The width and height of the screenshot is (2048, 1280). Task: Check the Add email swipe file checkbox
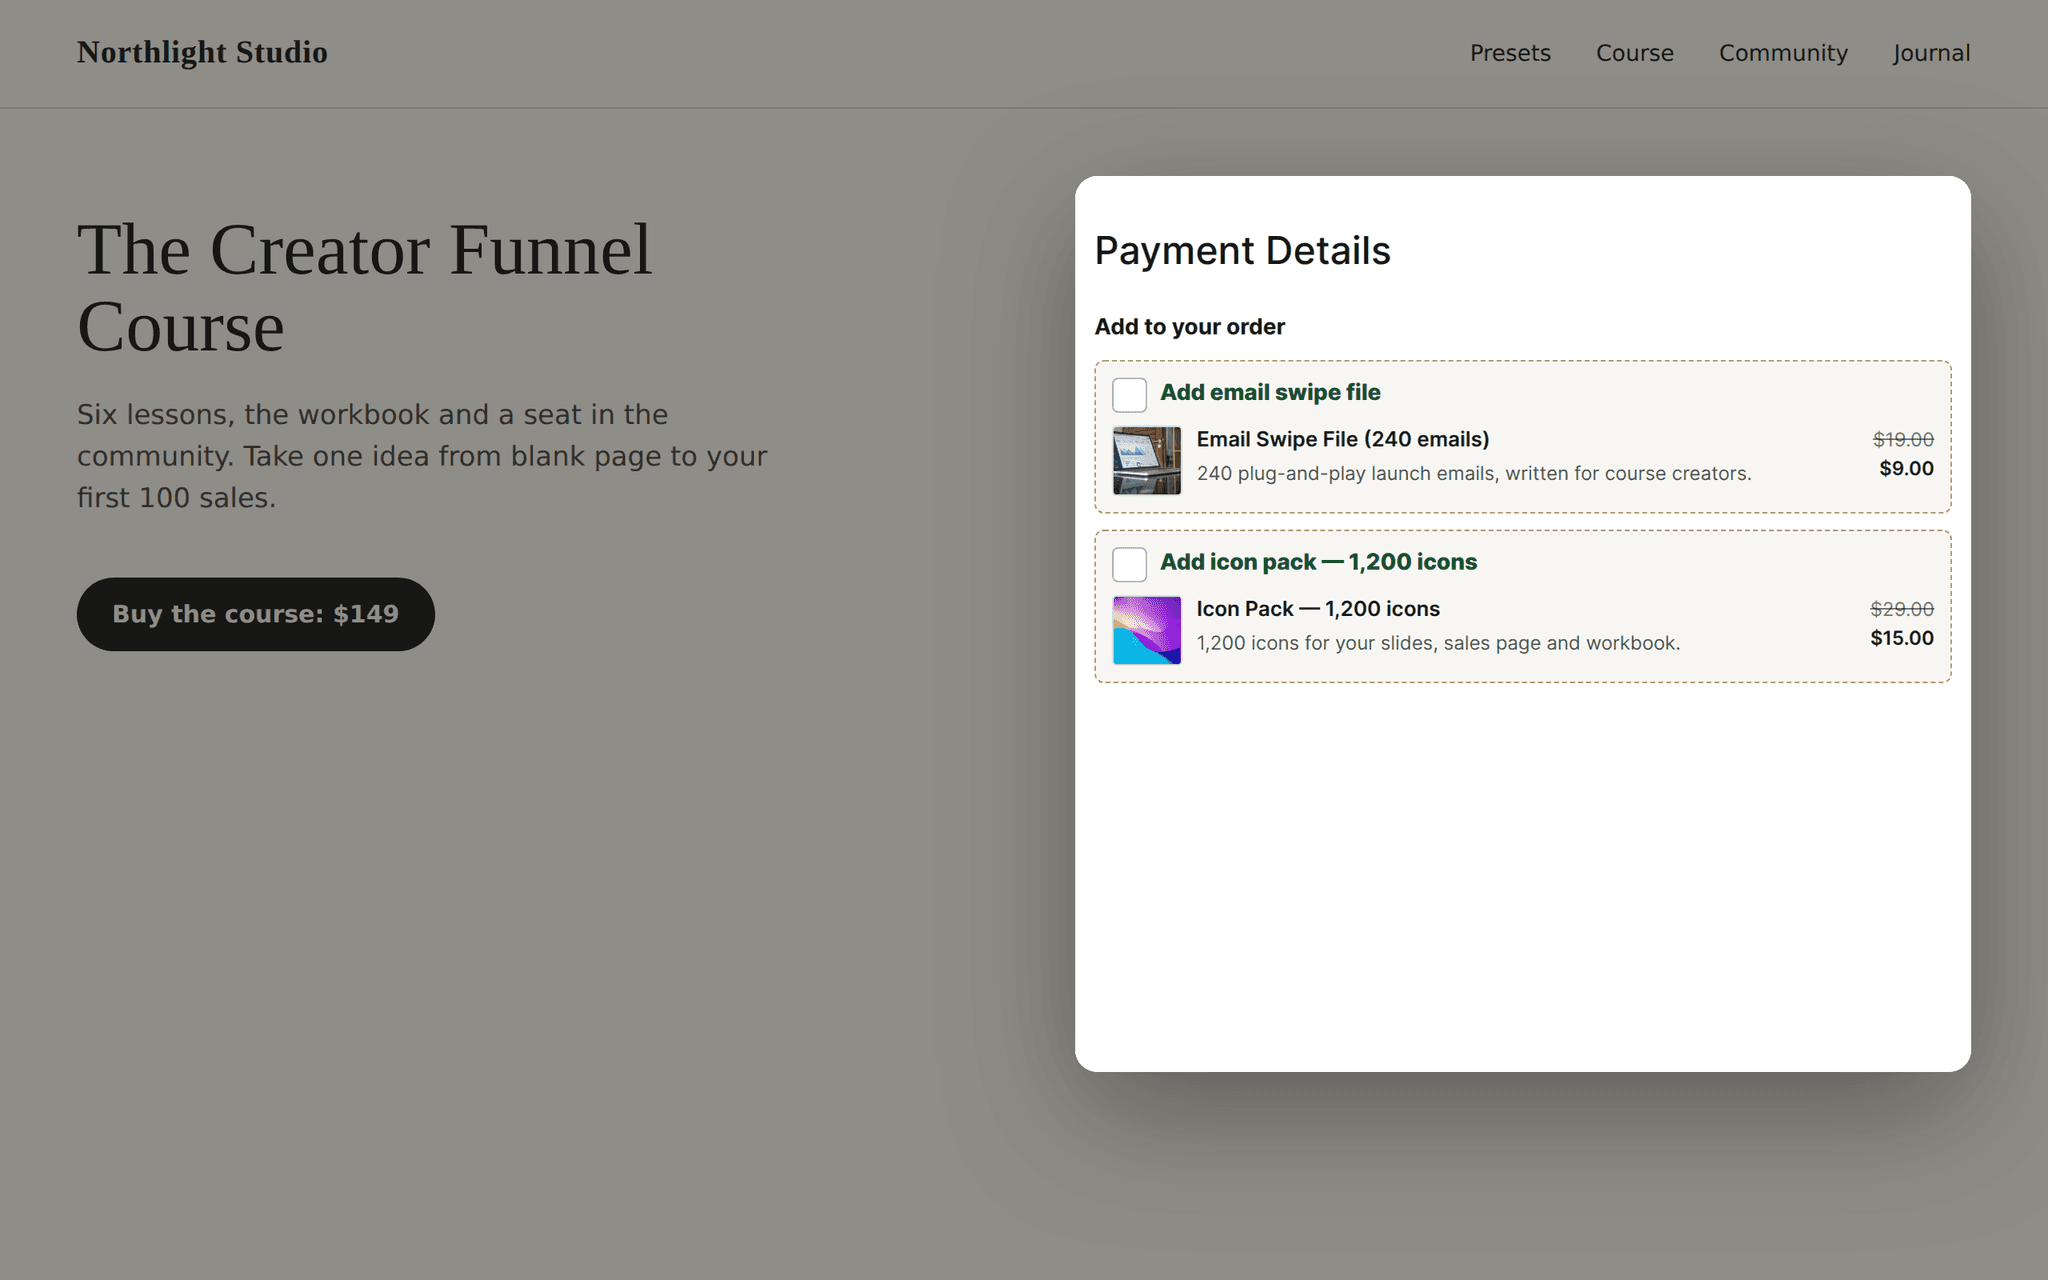click(1129, 394)
